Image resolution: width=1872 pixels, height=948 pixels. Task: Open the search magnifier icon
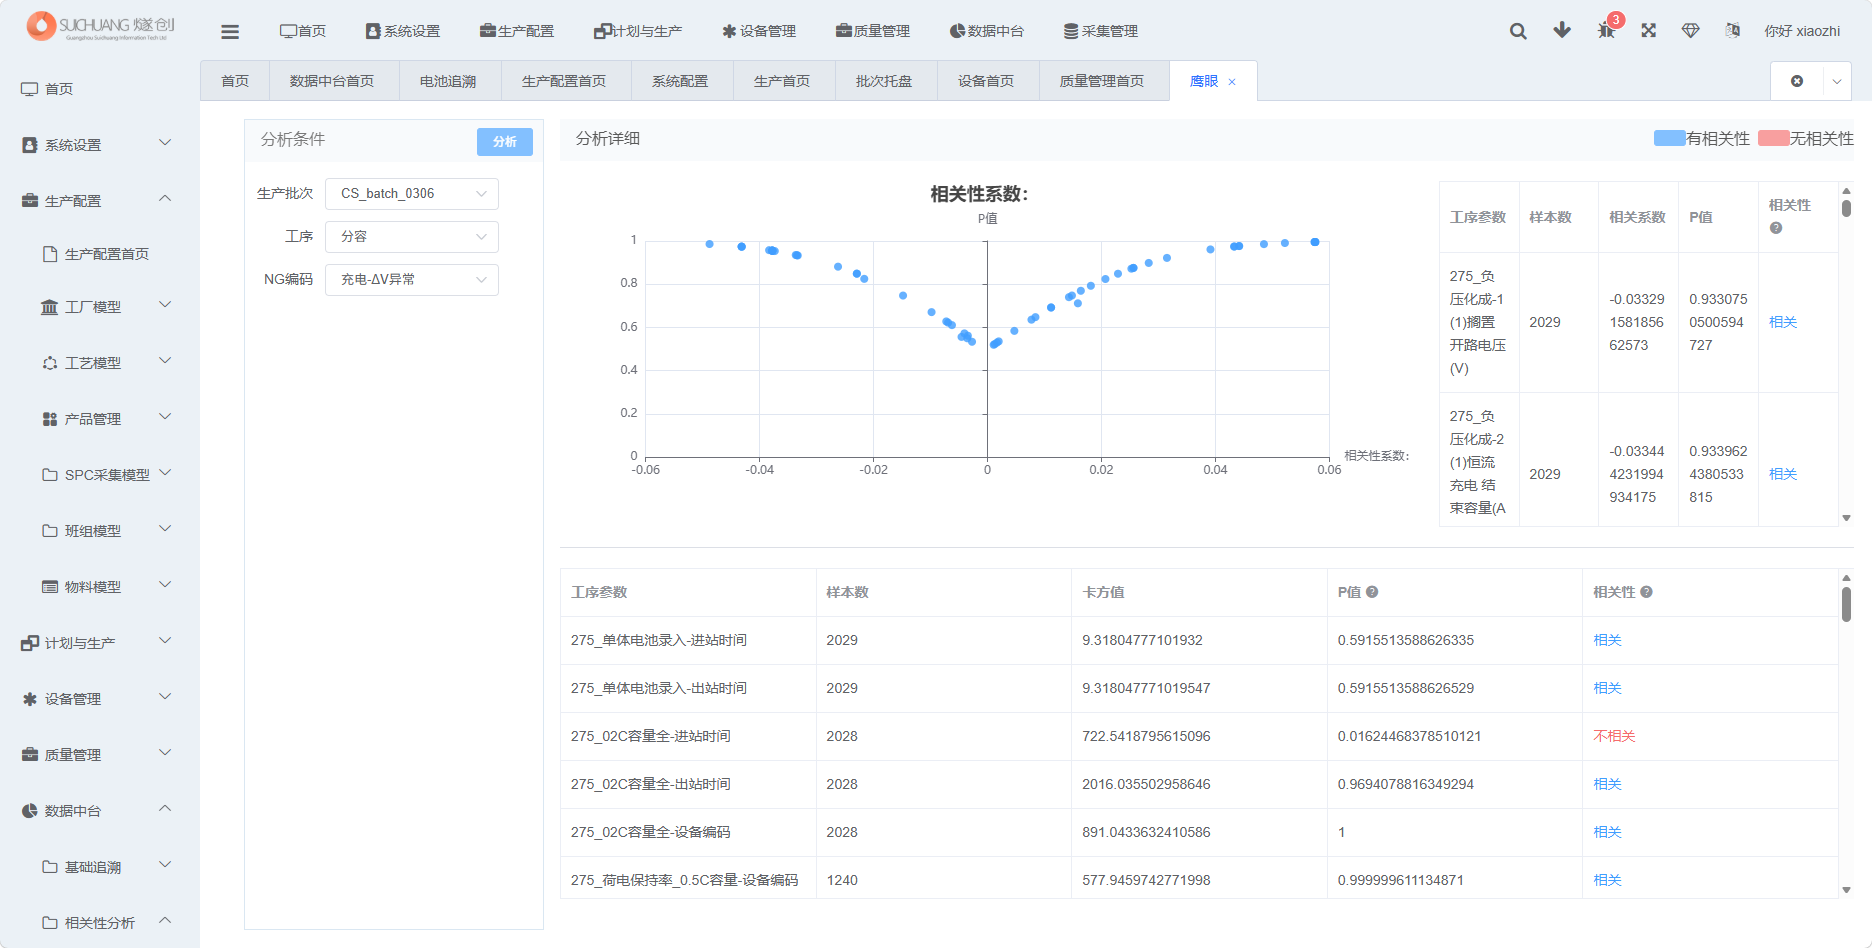click(x=1518, y=31)
